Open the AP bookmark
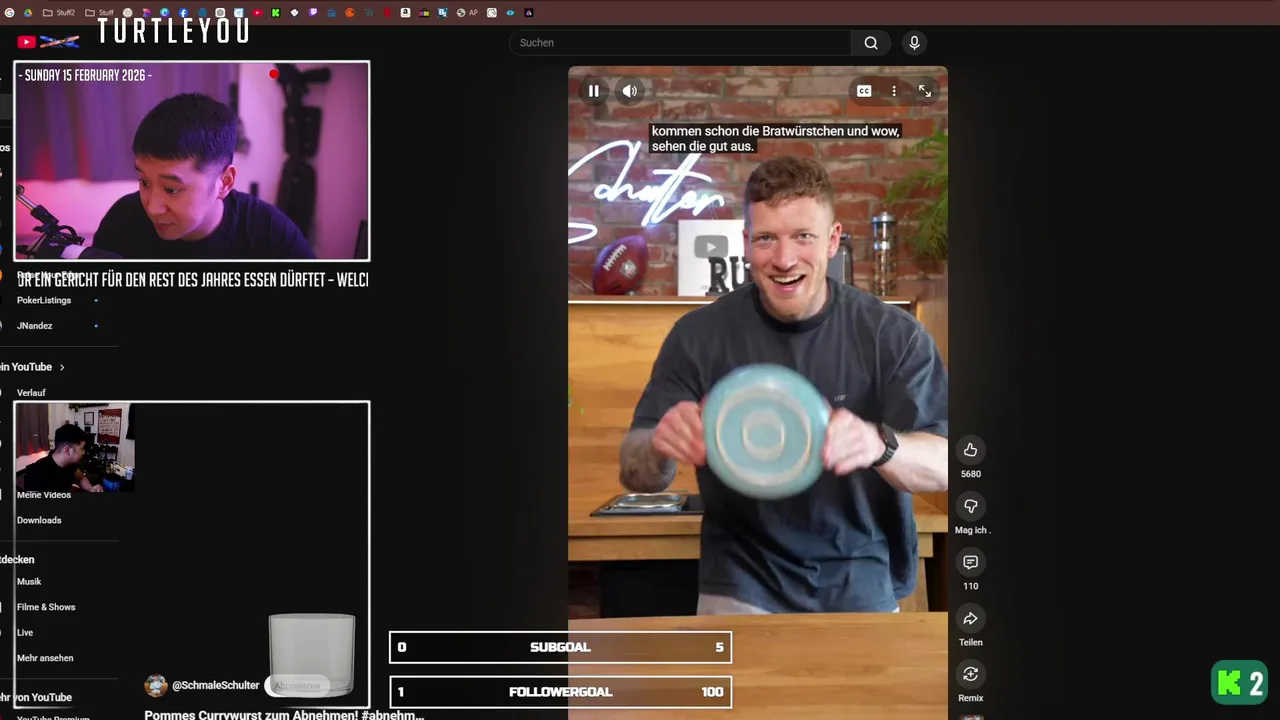The image size is (1280, 720). pyautogui.click(x=467, y=13)
